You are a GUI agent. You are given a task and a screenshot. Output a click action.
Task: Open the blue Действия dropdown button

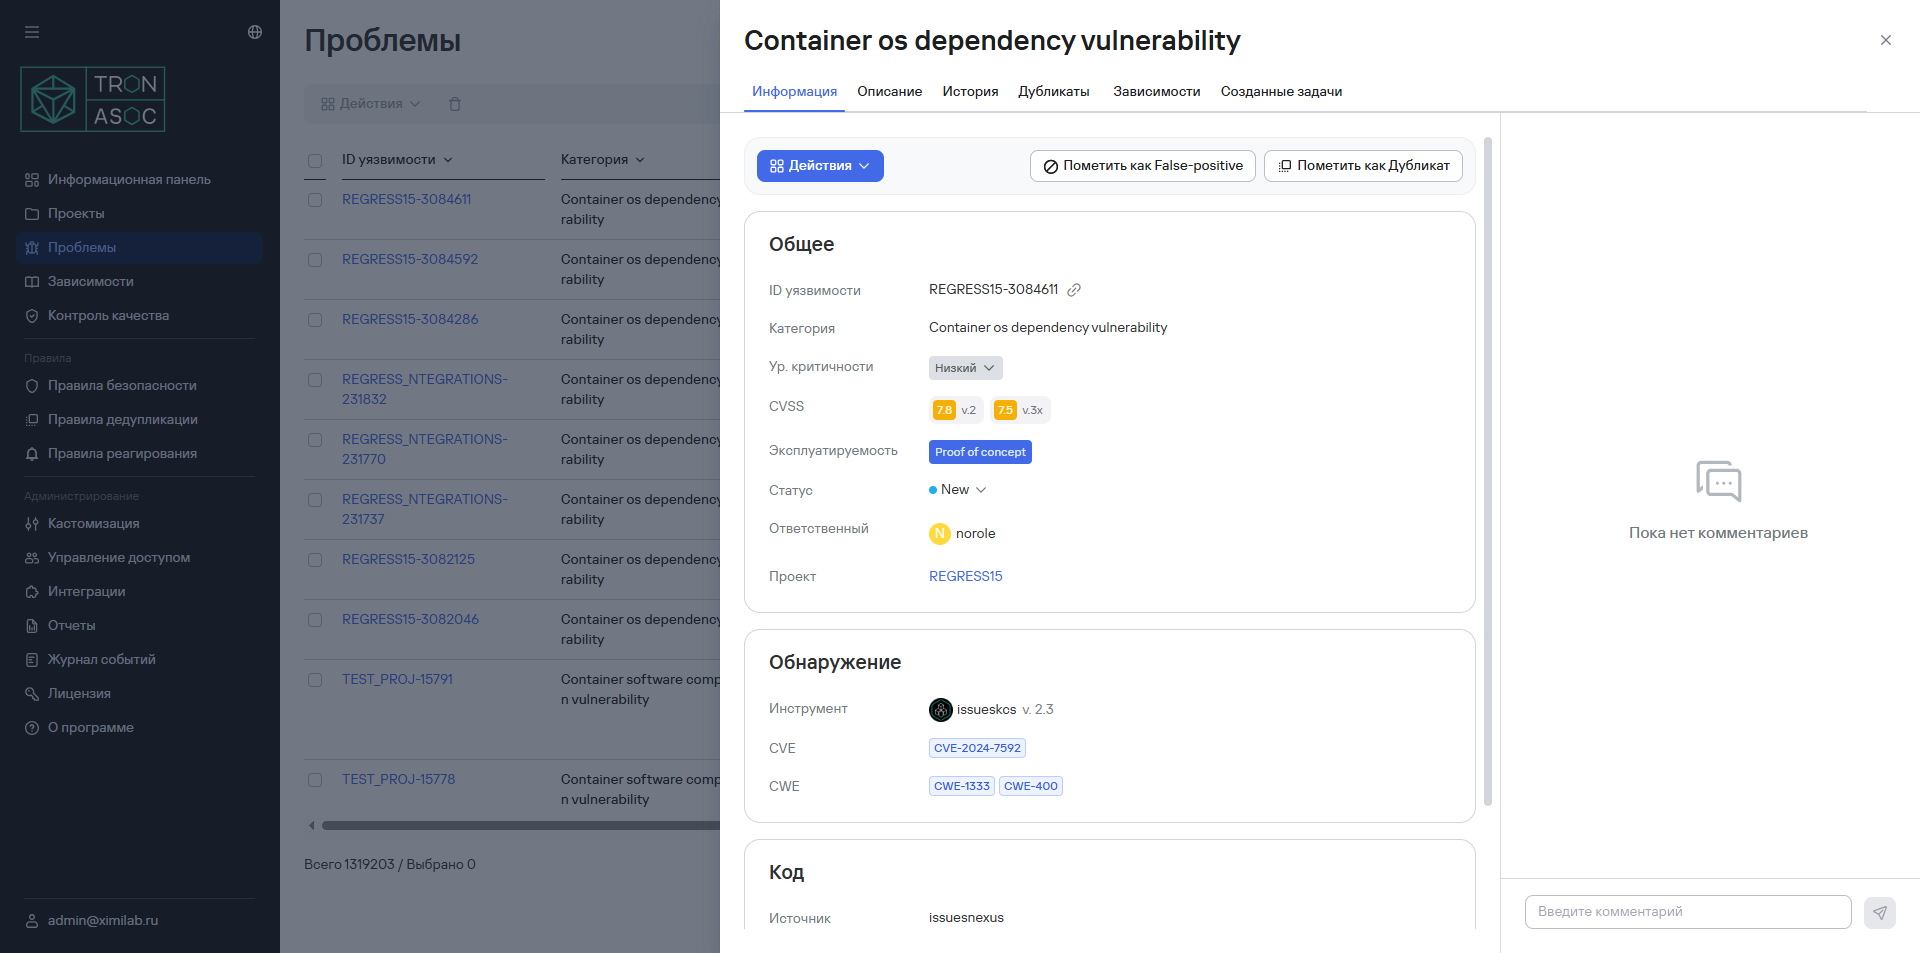819,166
